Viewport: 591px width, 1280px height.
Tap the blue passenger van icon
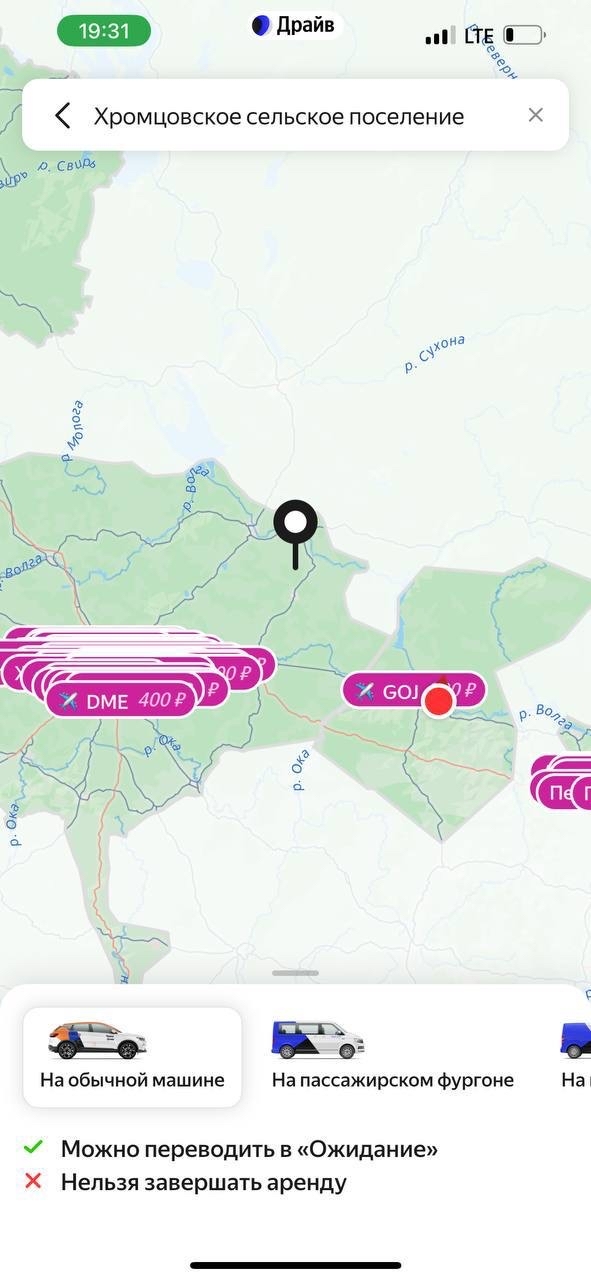318,1040
